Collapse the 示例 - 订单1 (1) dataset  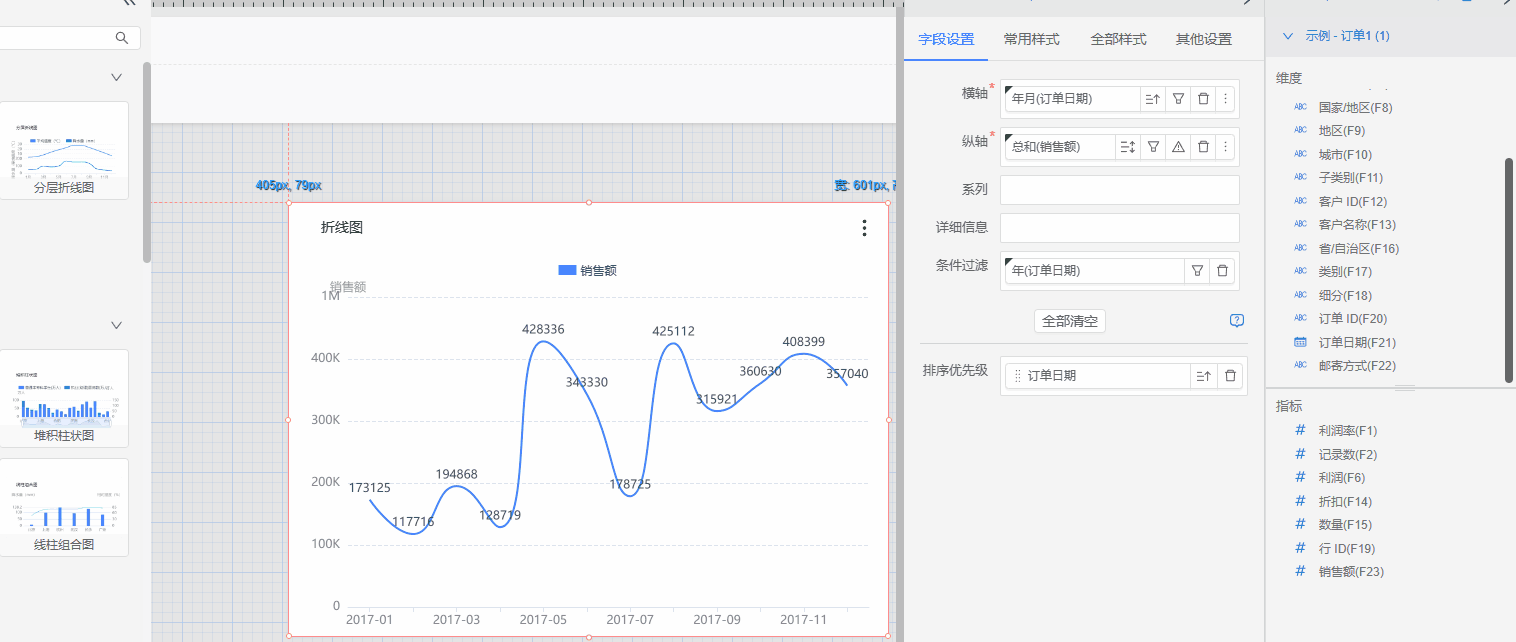coord(1287,36)
